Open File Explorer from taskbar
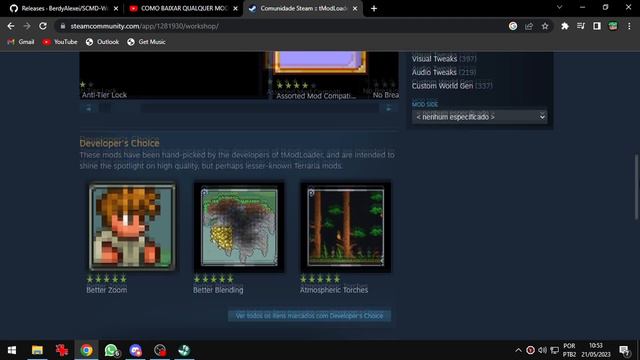This screenshot has width=640, height=360. [37, 350]
